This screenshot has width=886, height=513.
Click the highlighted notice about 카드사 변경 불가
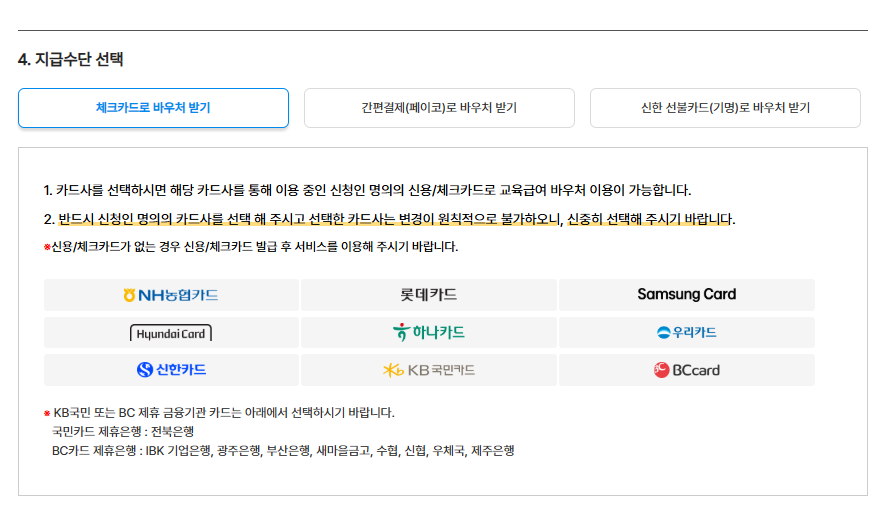397,219
